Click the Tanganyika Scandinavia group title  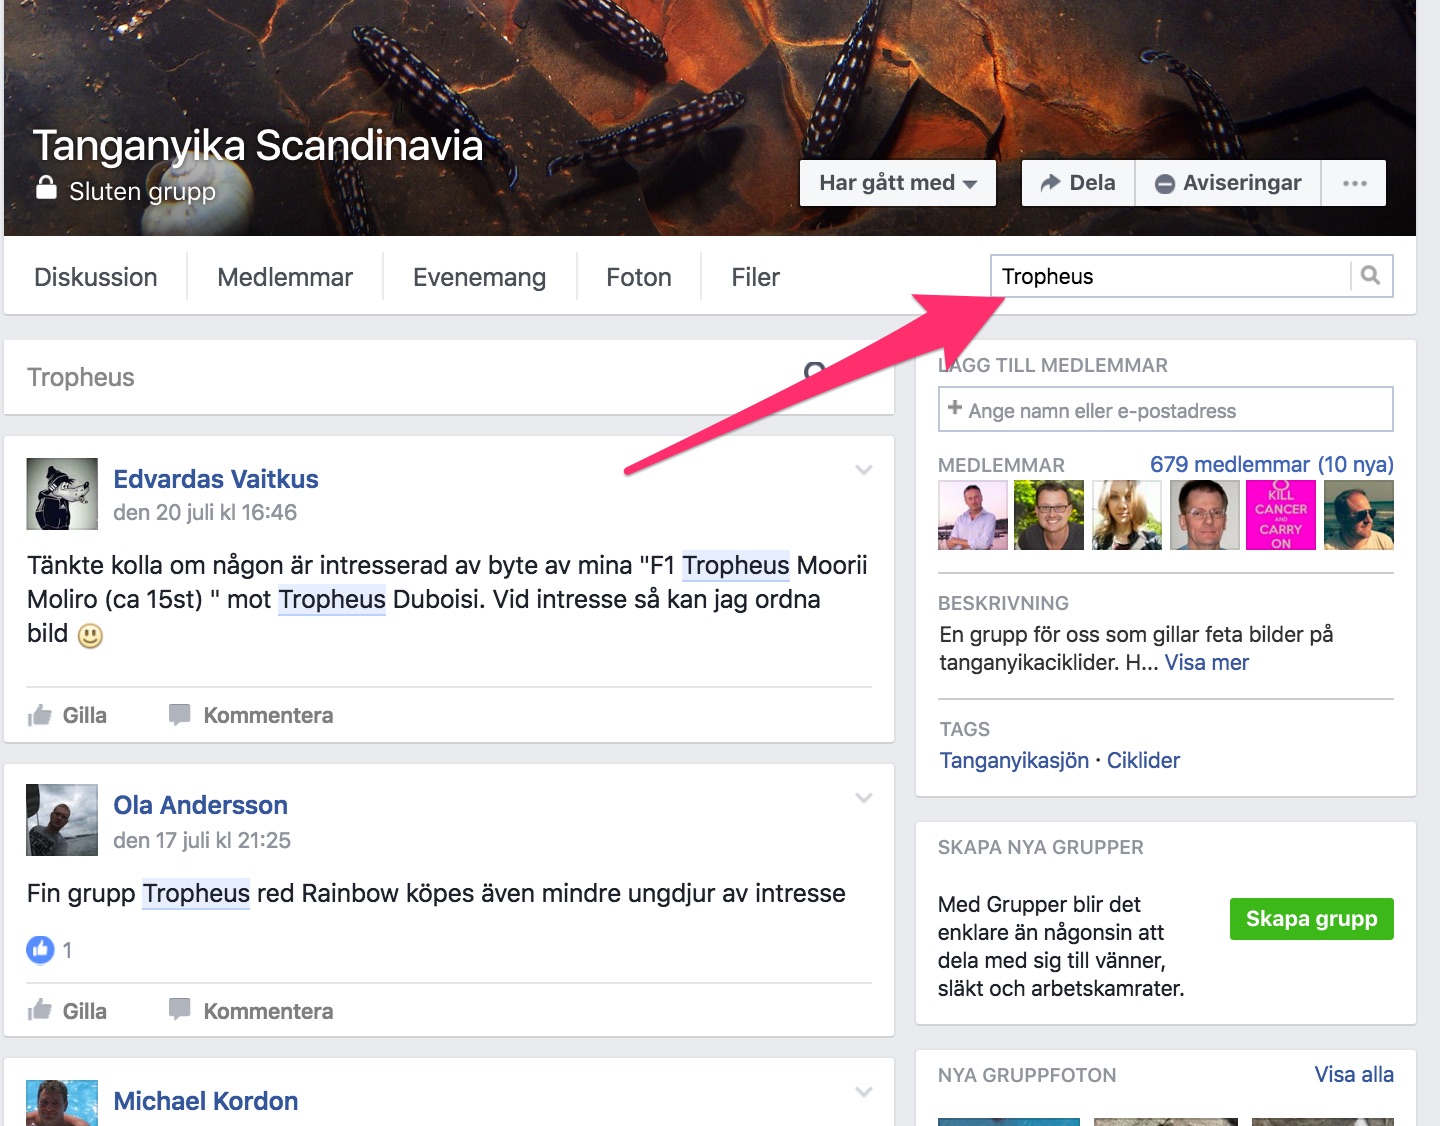(258, 146)
